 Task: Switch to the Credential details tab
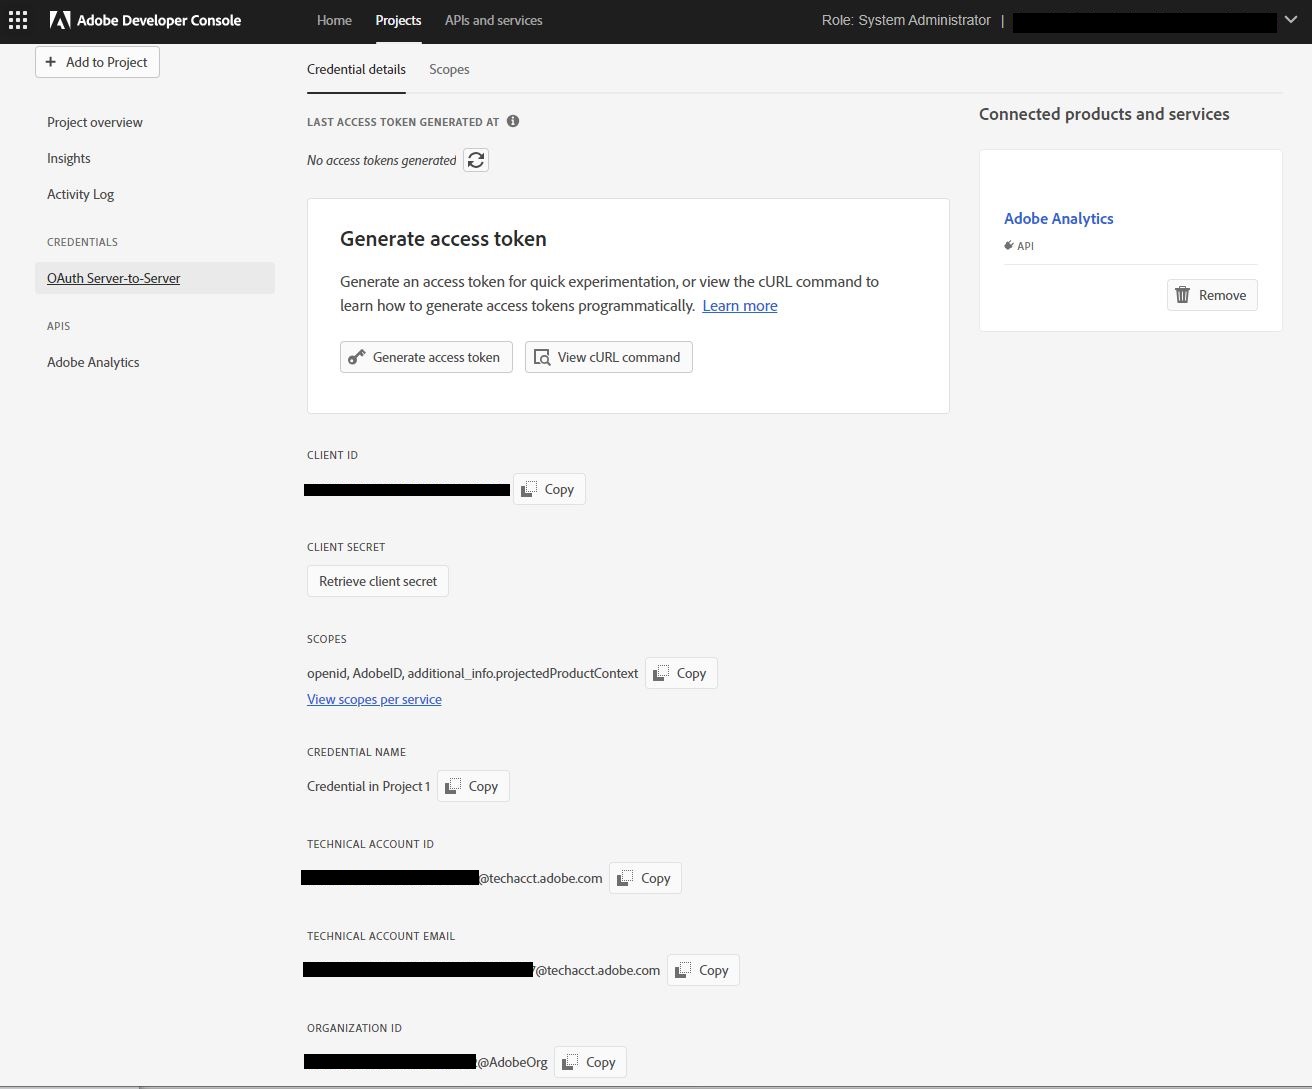coord(356,69)
